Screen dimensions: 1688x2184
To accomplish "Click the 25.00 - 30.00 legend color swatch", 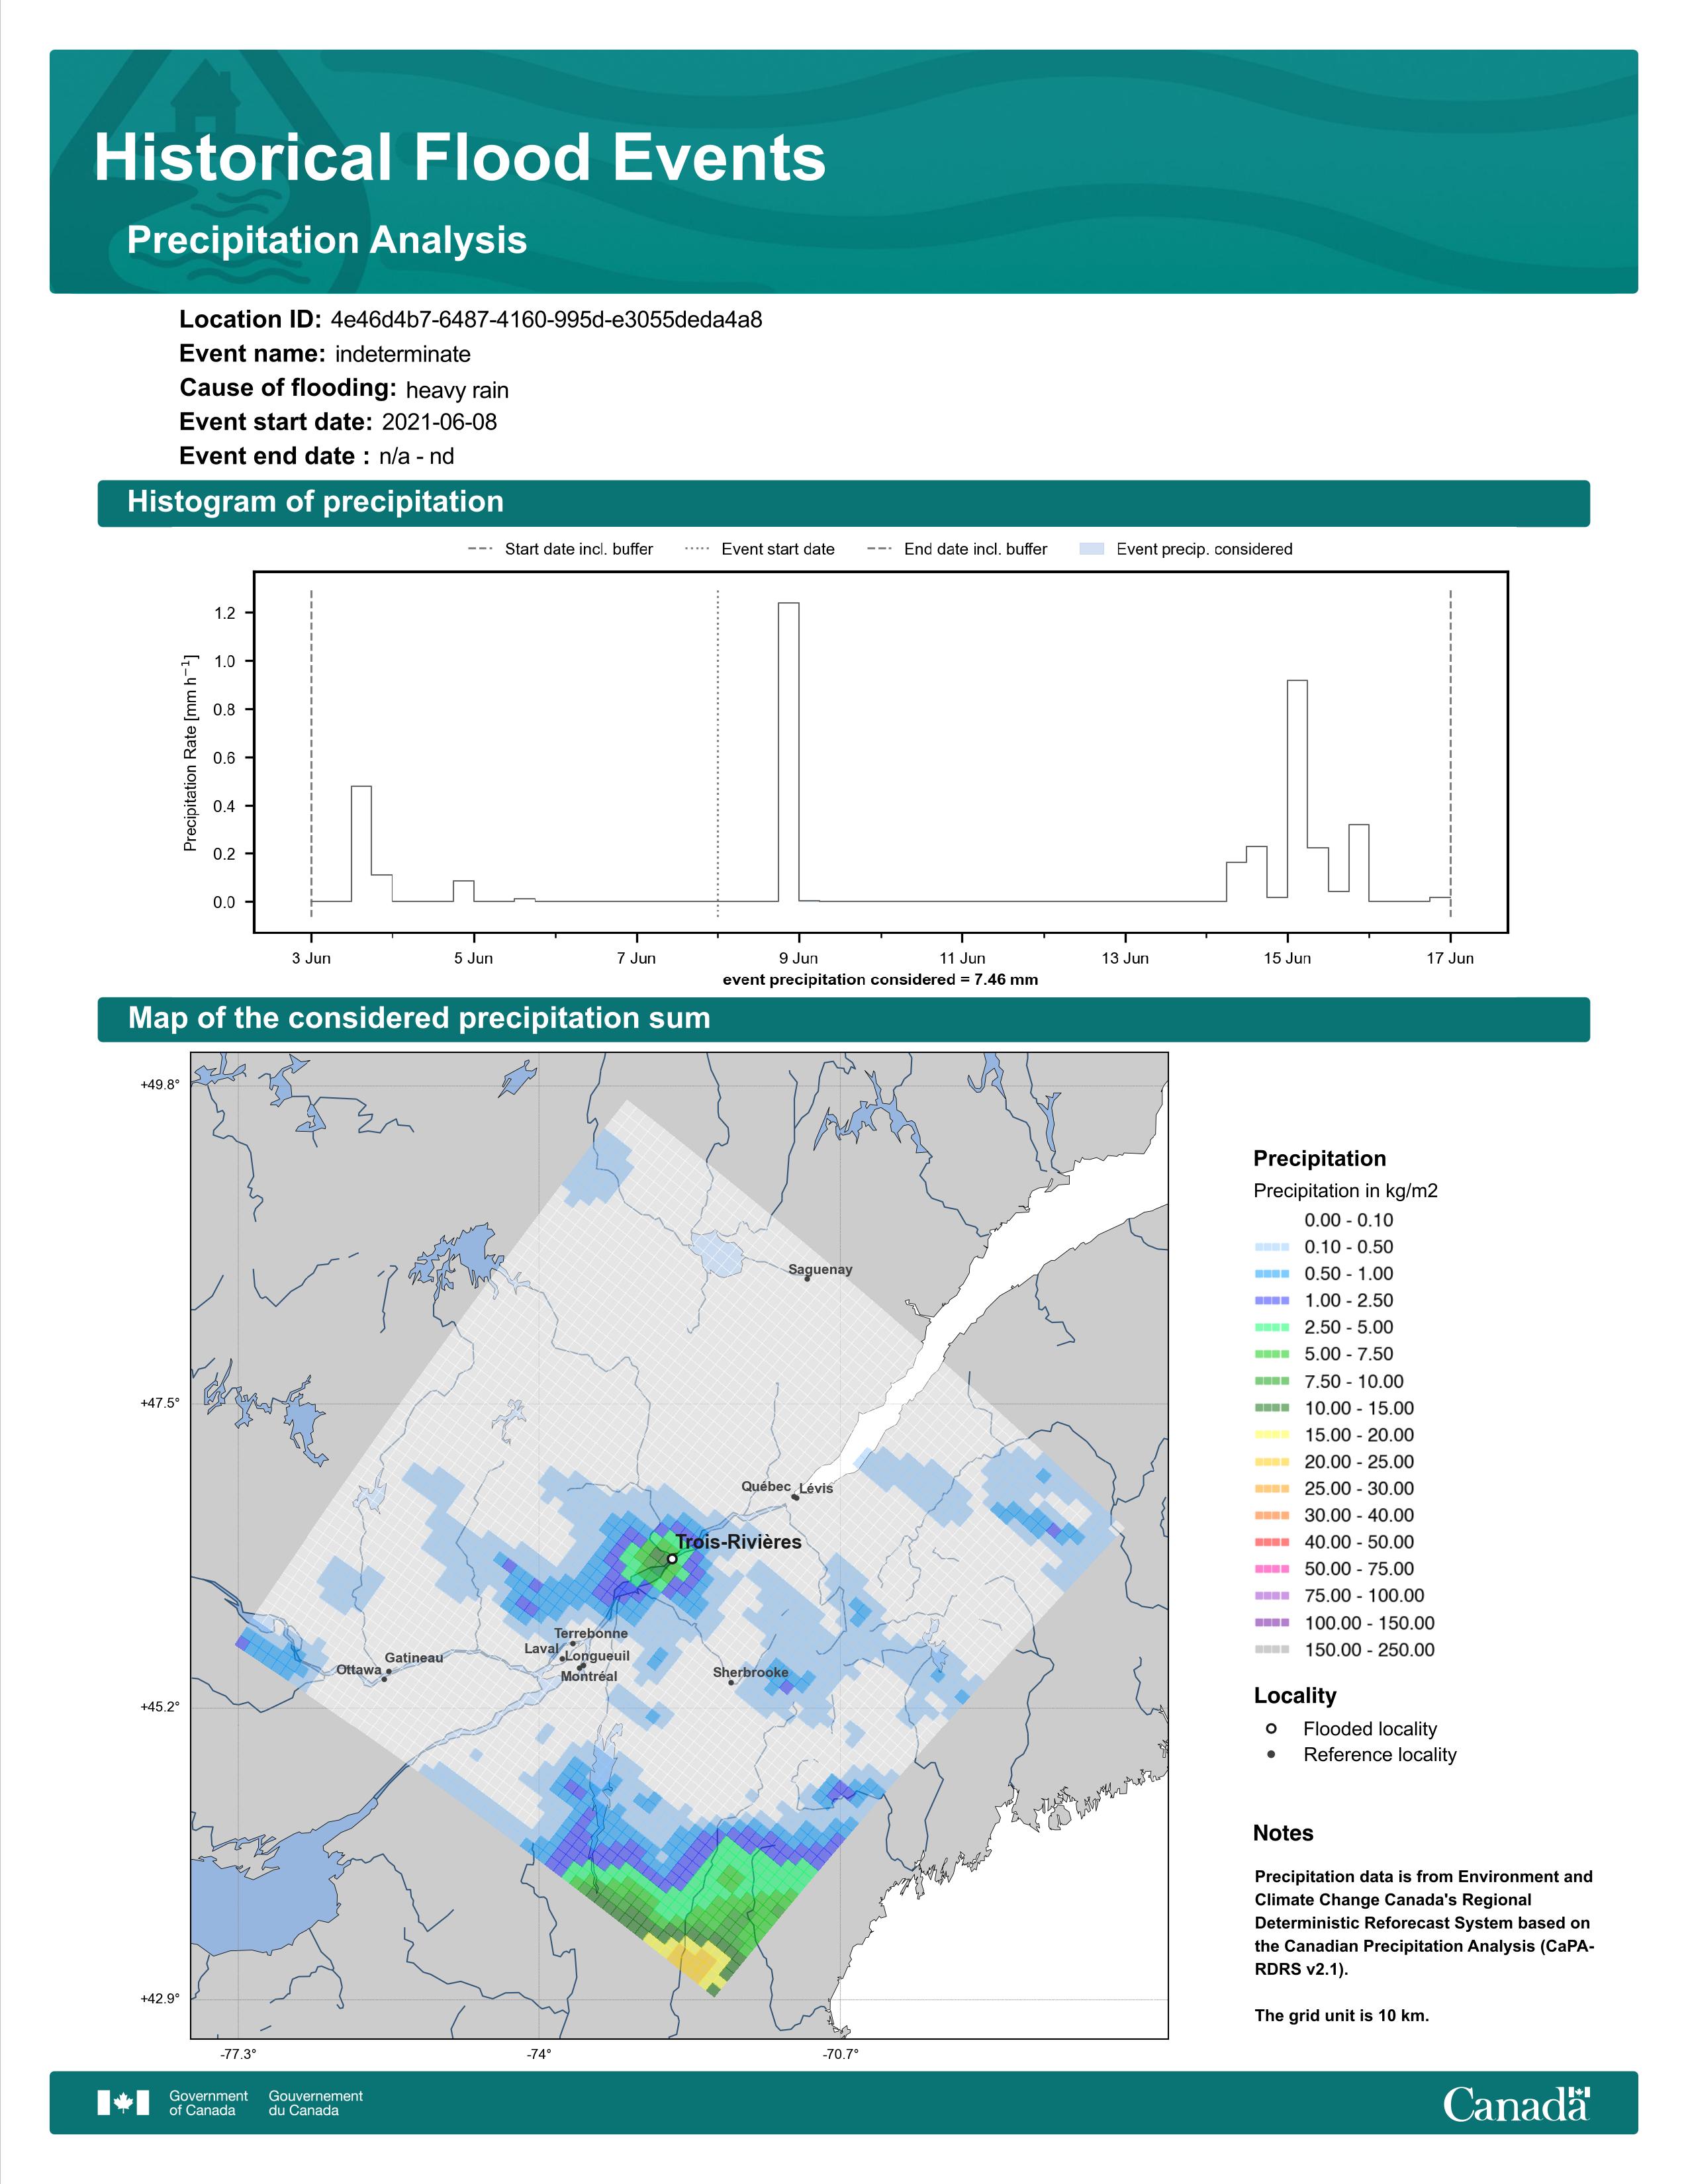I will [x=1272, y=1489].
